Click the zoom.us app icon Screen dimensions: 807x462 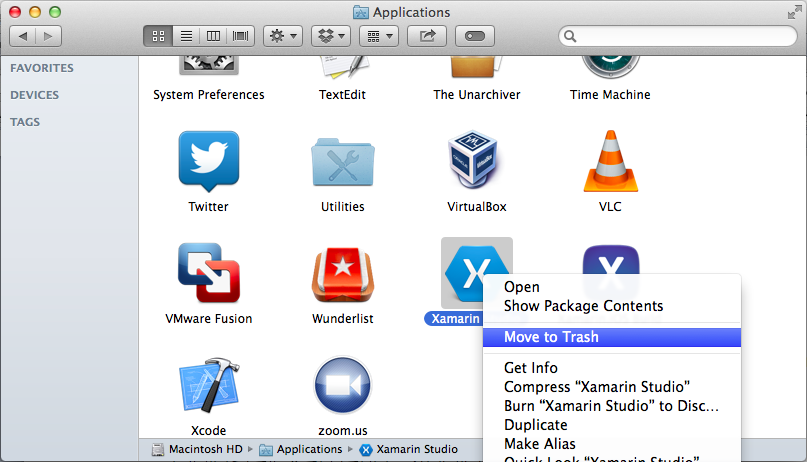pos(343,385)
